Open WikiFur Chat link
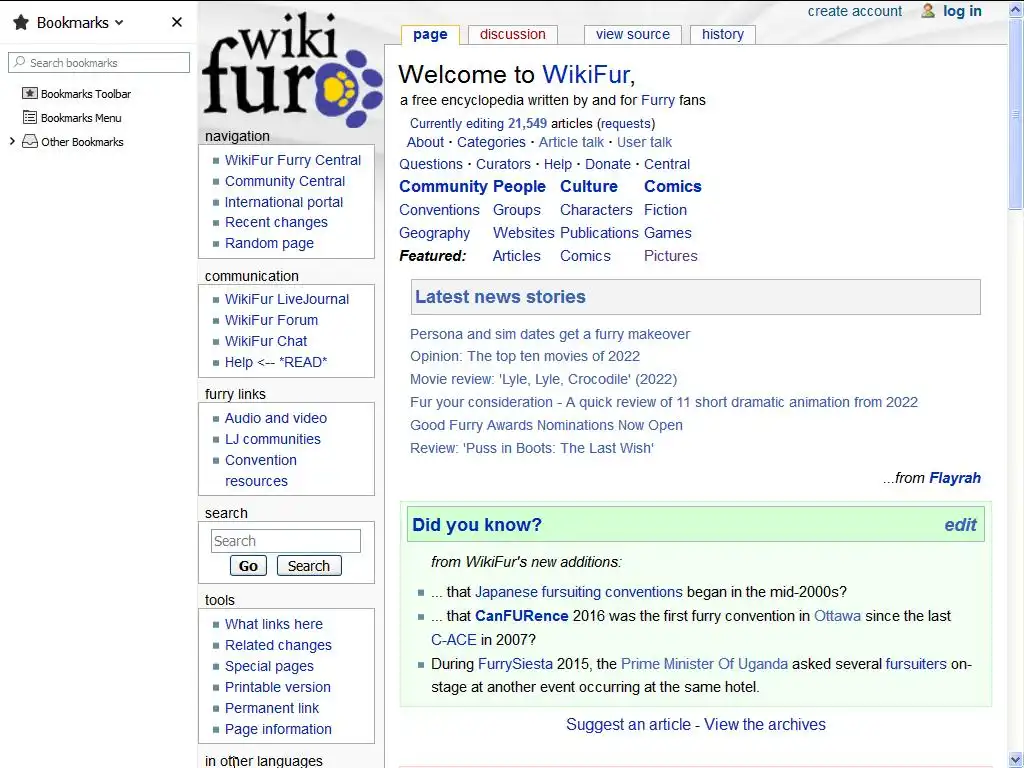1024x768 pixels. point(266,341)
